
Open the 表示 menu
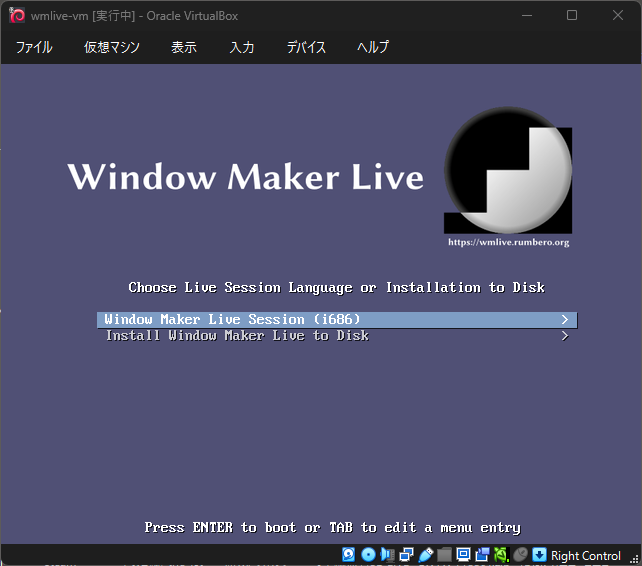(184, 47)
